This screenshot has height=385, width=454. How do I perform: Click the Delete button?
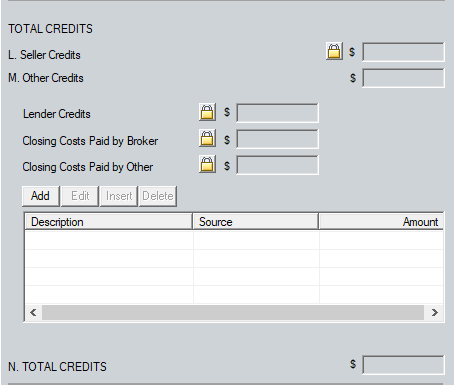(x=158, y=196)
